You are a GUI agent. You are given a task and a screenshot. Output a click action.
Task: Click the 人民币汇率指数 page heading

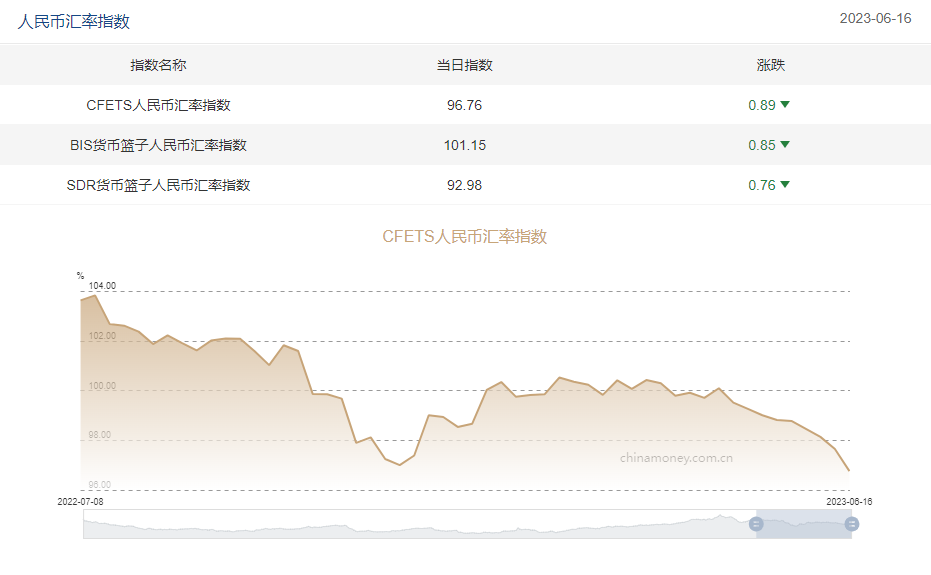[x=74, y=21]
